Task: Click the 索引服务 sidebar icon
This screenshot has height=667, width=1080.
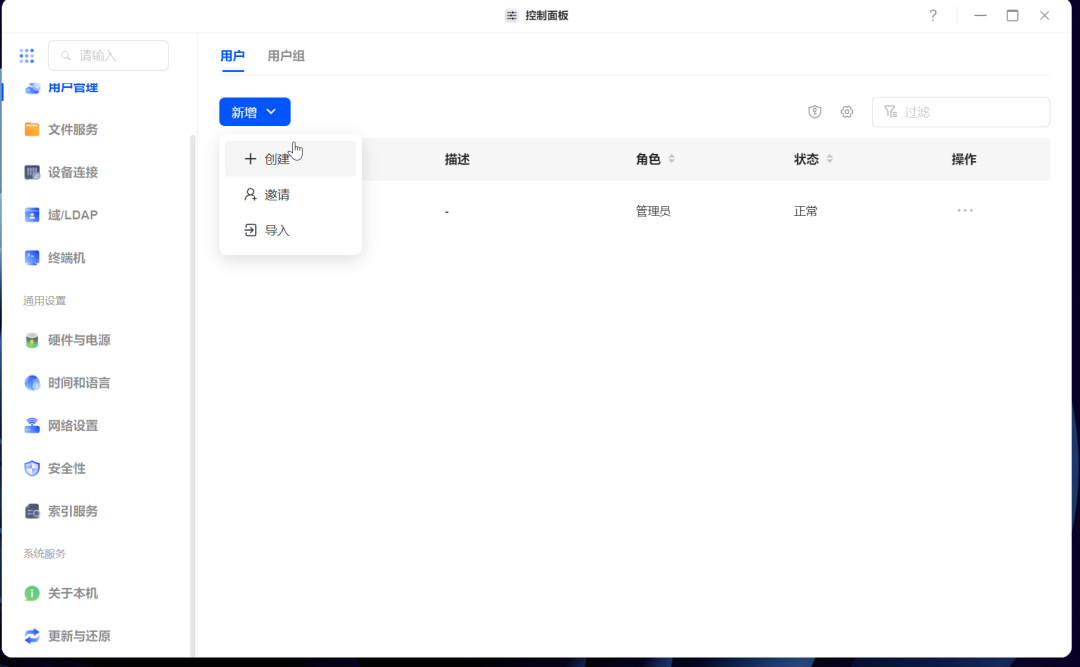Action: [32, 511]
